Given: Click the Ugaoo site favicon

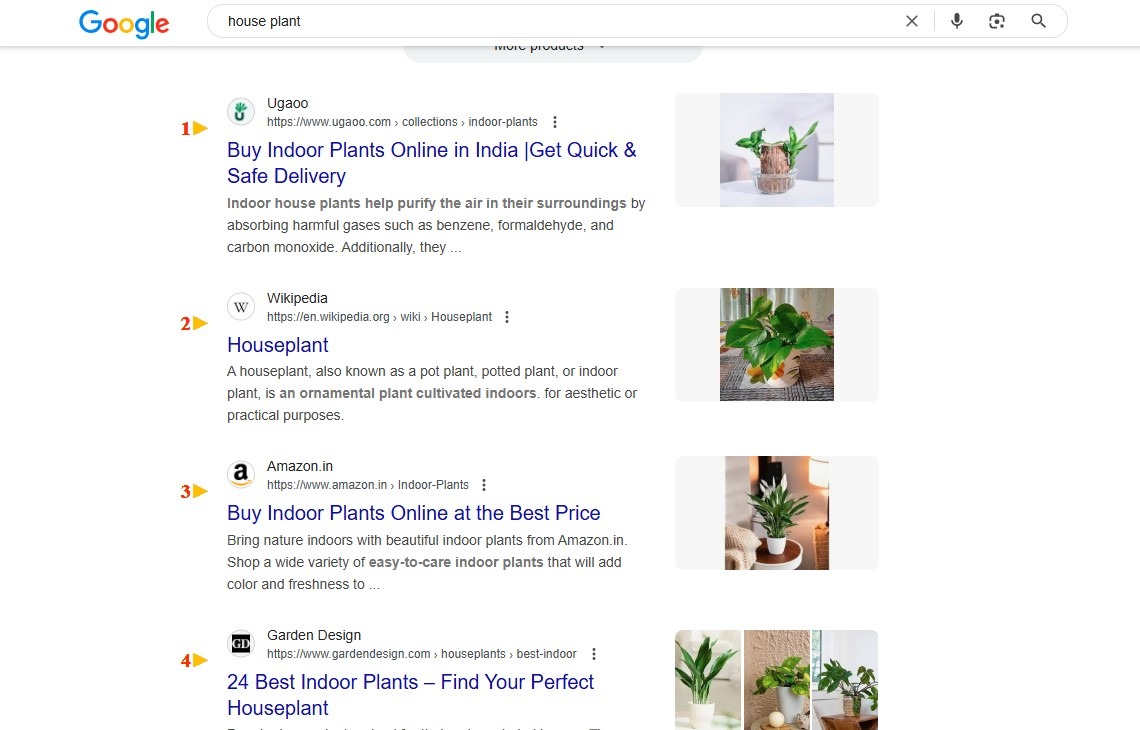Looking at the screenshot, I should coord(241,112).
